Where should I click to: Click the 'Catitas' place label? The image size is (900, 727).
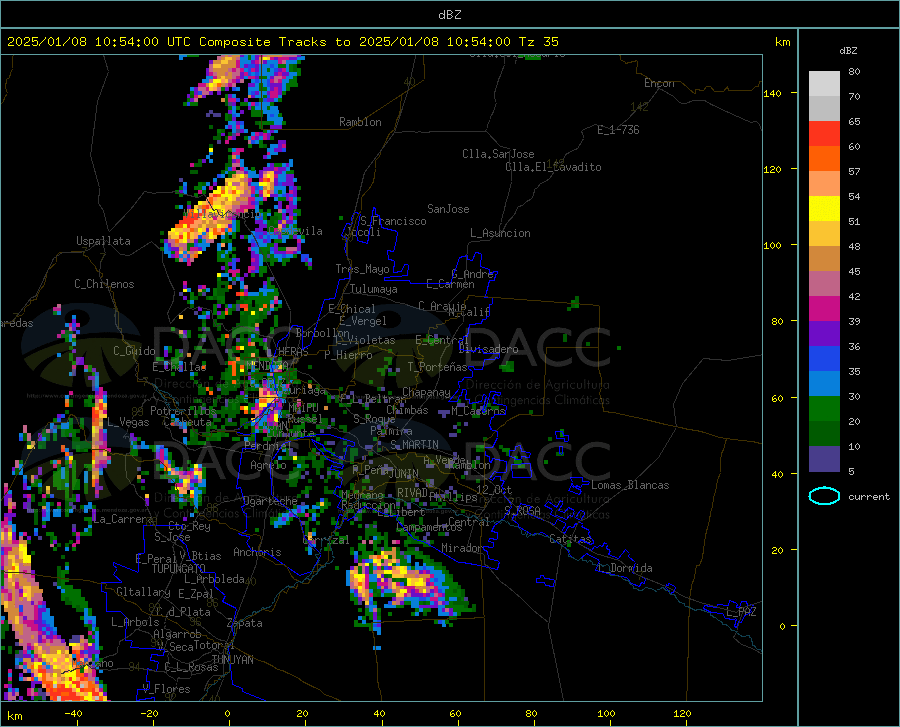click(x=570, y=539)
